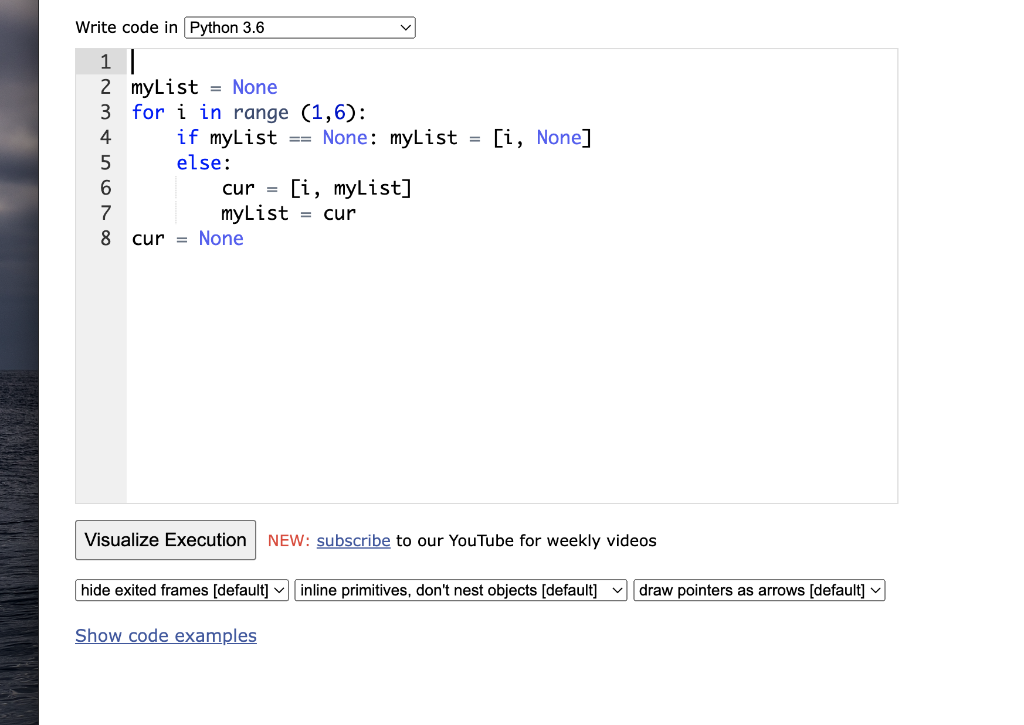
Task: Click the Visualize Execution button
Action: 165,540
